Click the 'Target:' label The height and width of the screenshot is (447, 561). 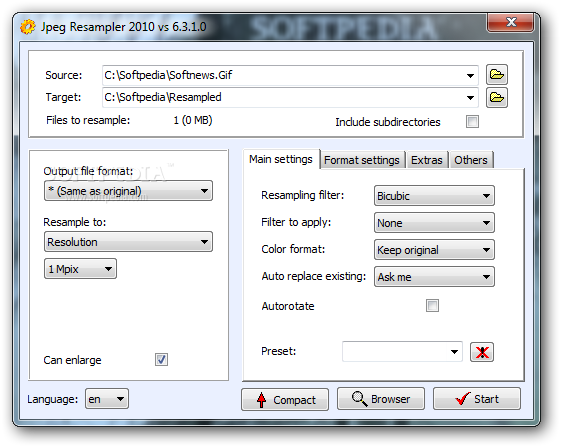click(x=63, y=97)
